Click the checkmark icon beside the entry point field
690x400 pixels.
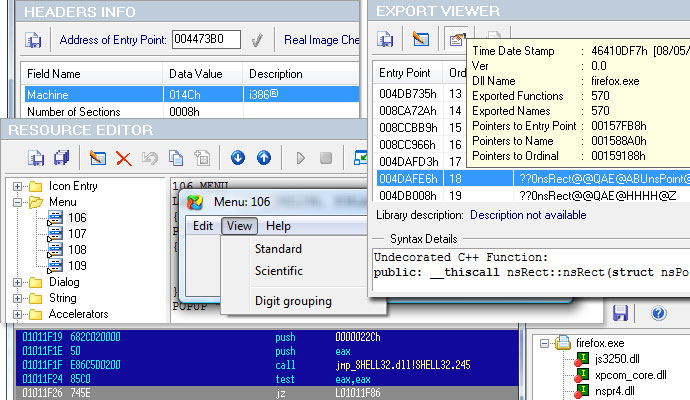coord(257,41)
